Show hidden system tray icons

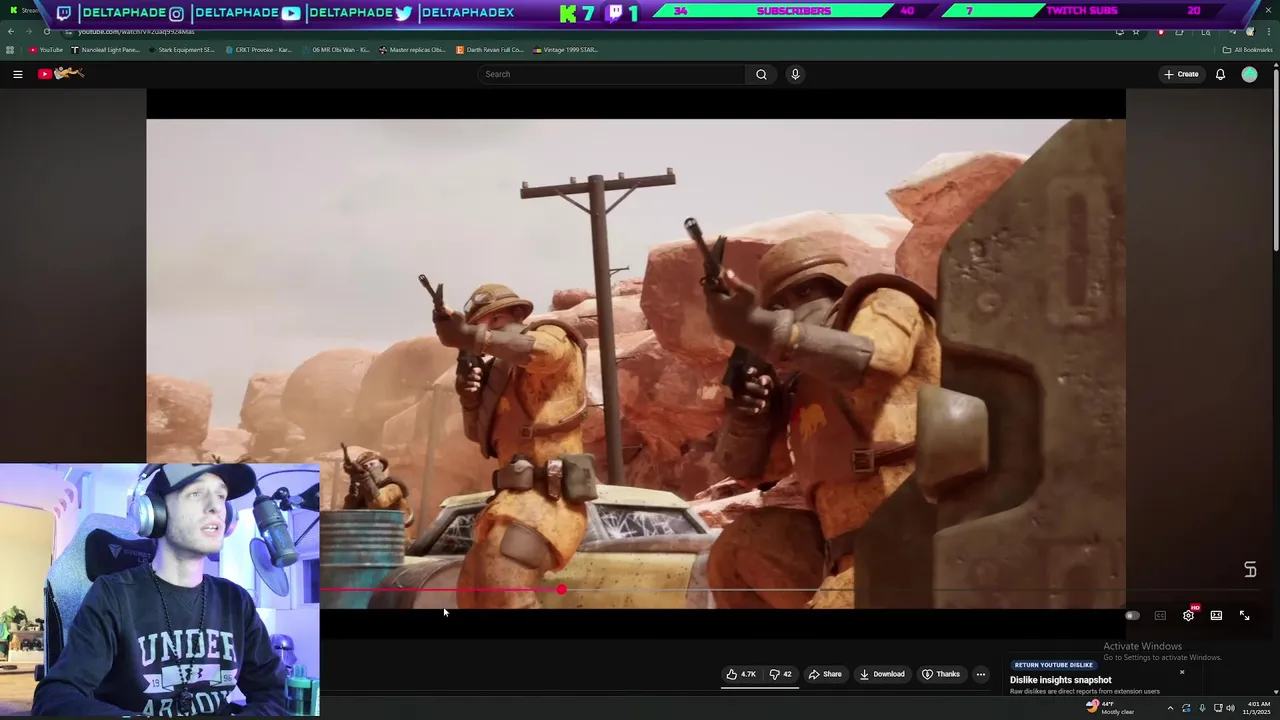tap(1170, 708)
